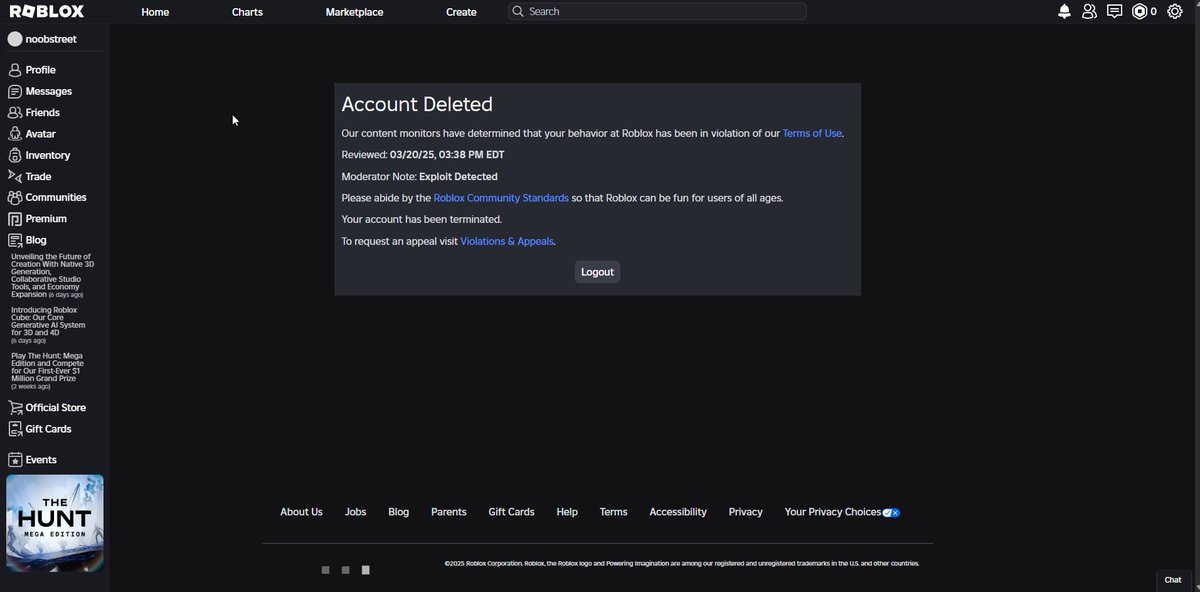Open the Roblox Community Standards link
The height and width of the screenshot is (592, 1200).
tap(501, 198)
